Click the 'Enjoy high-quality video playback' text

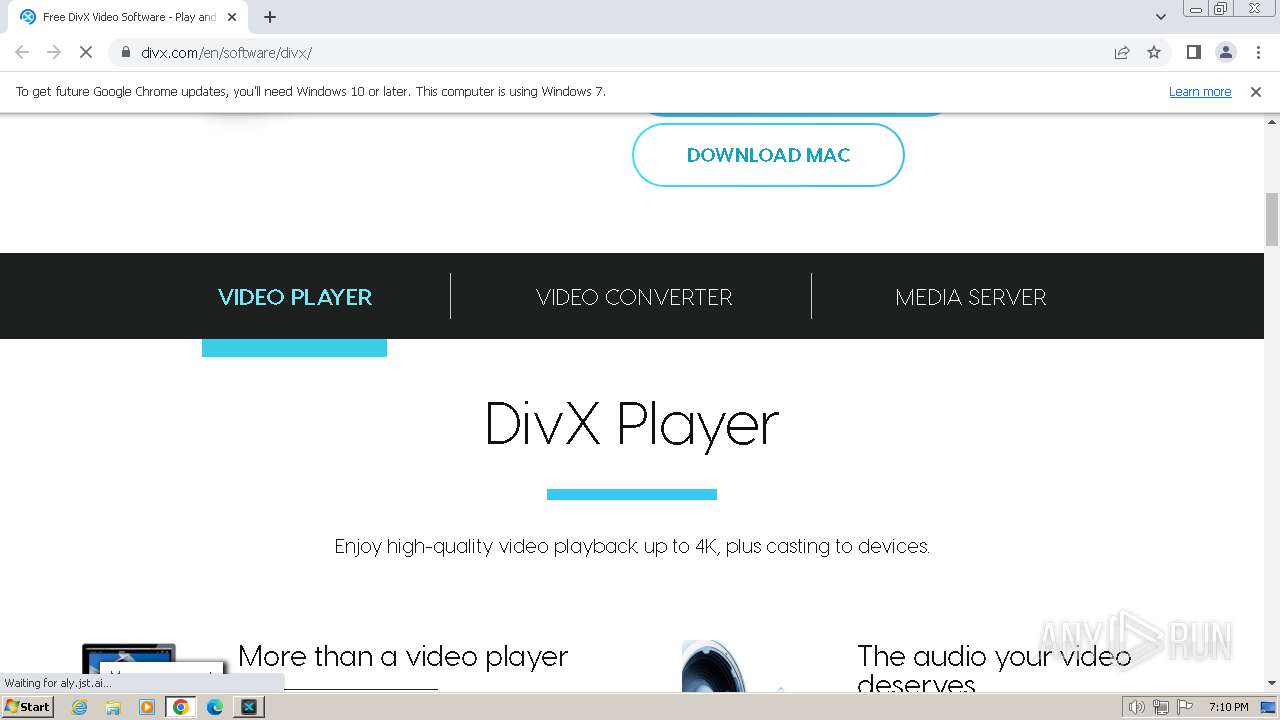tap(632, 546)
